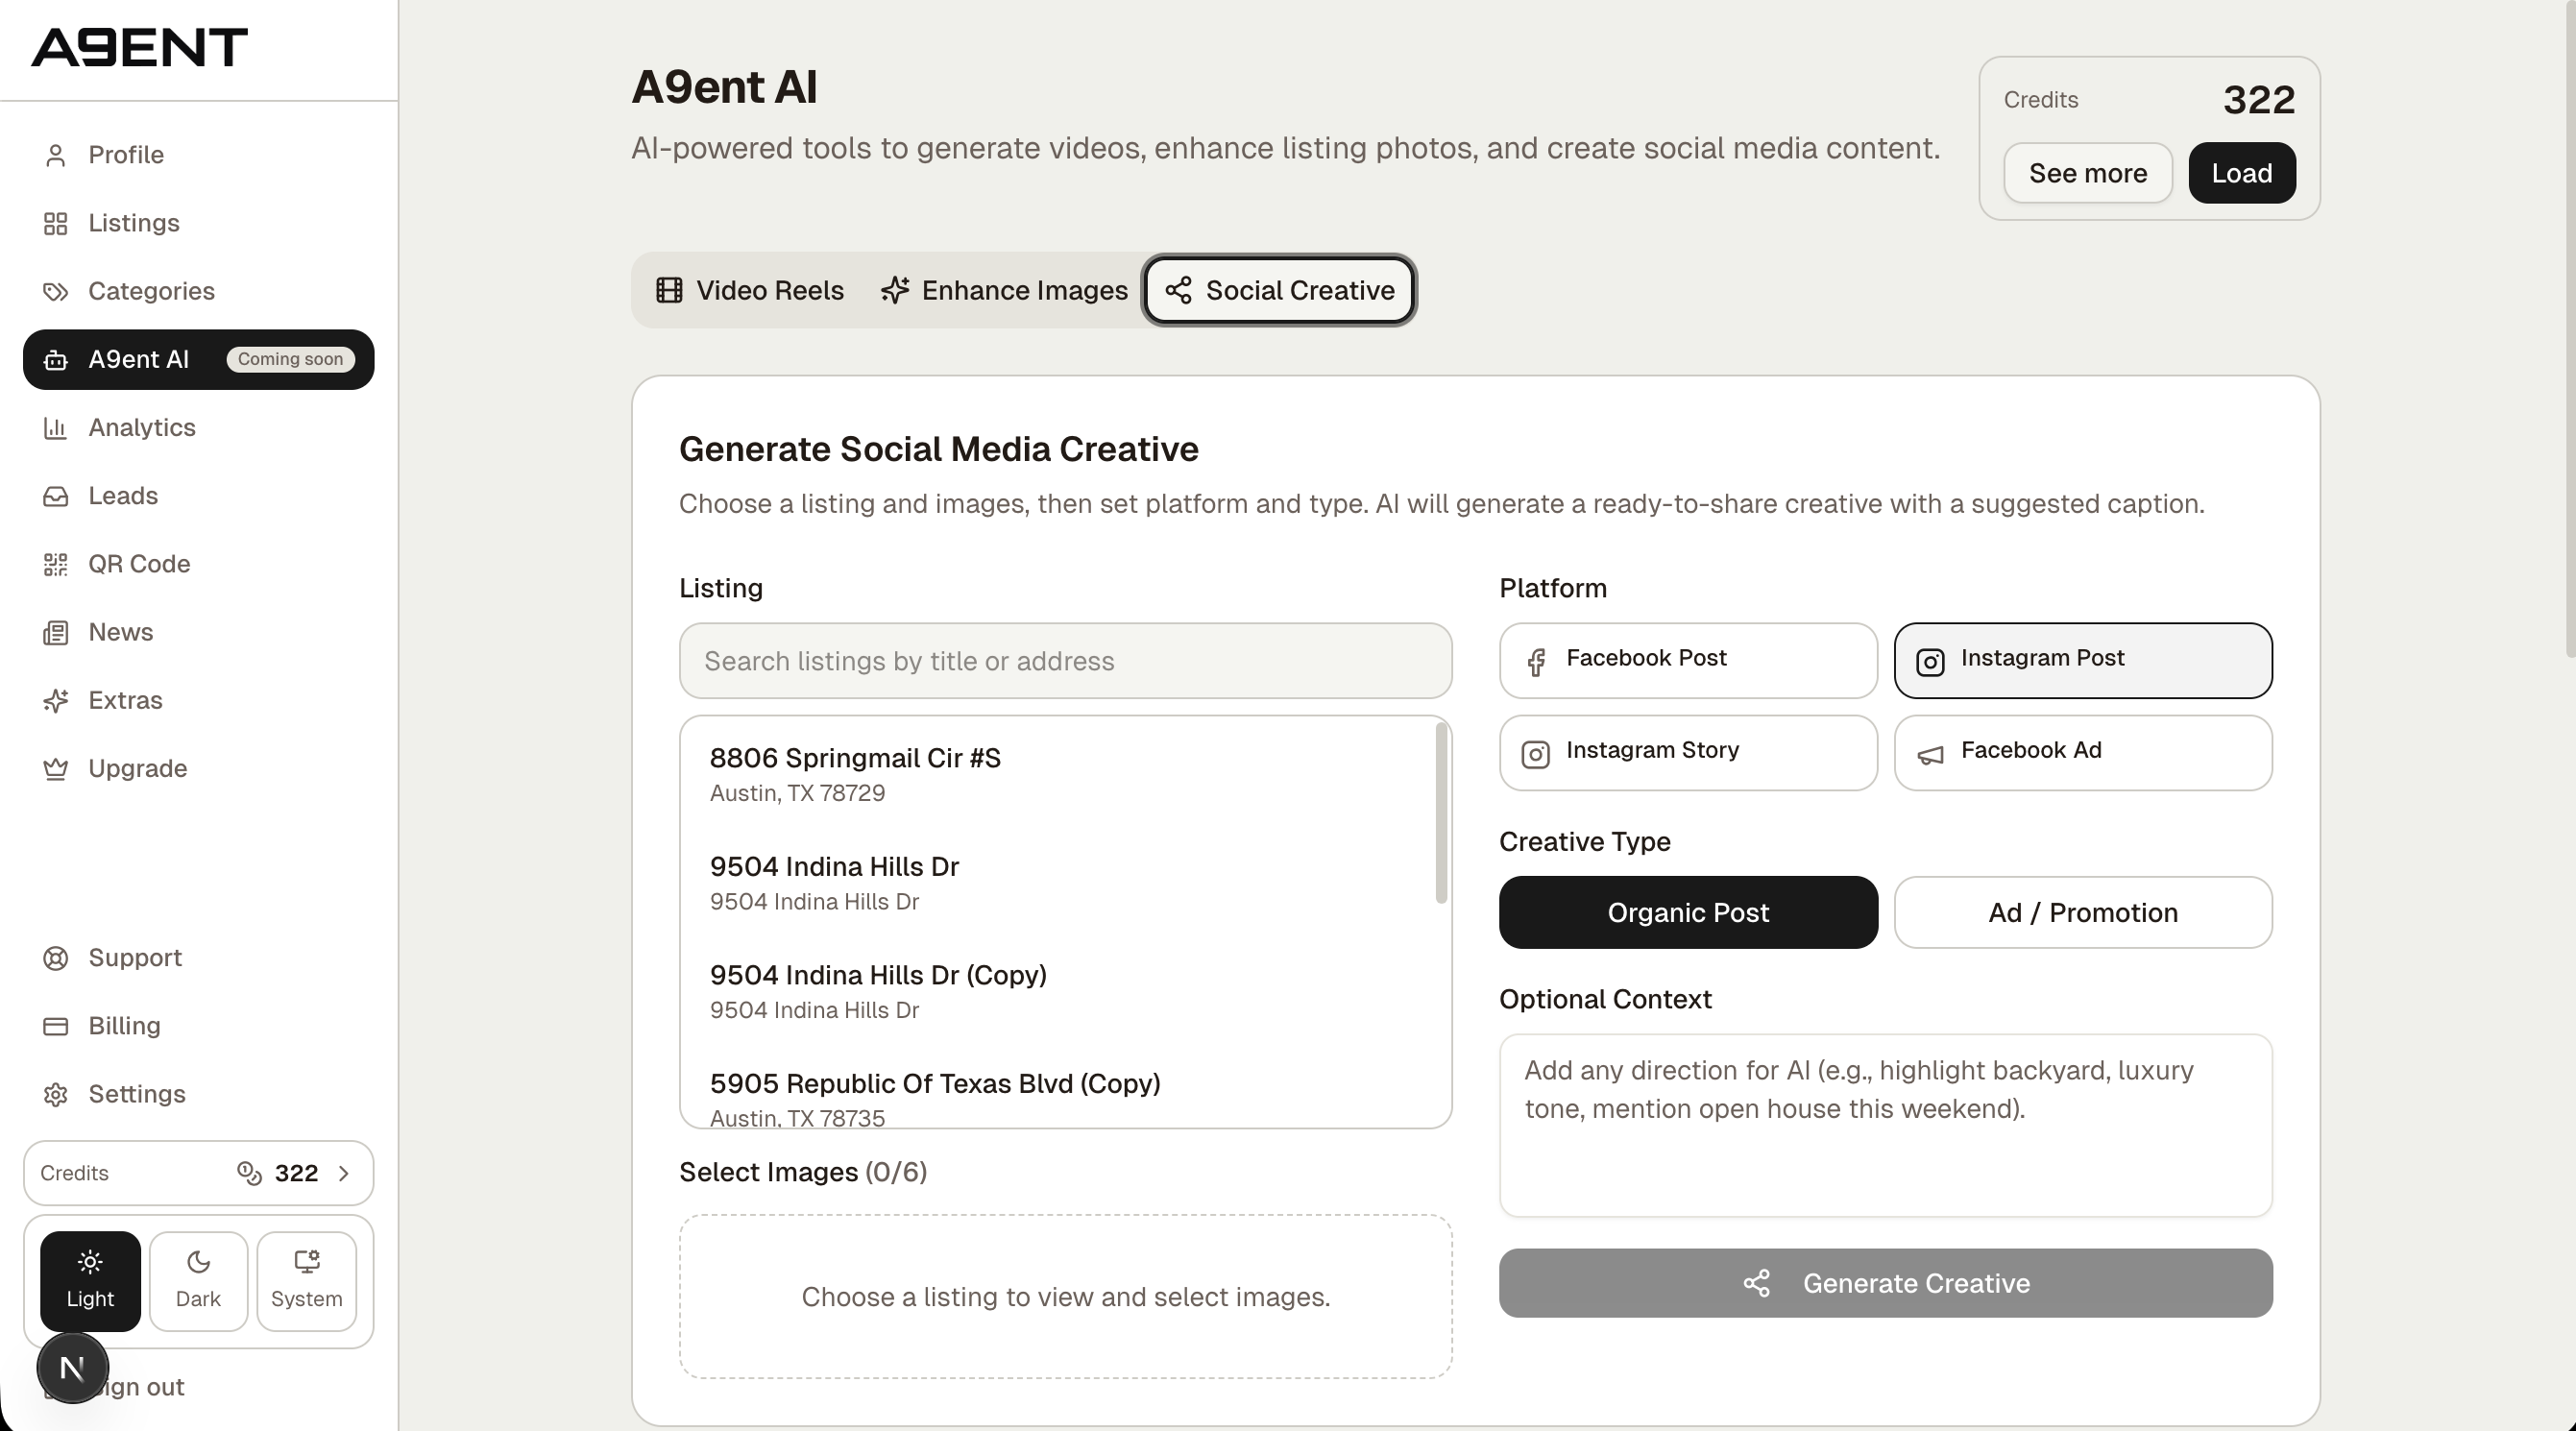Click the Upgrade crown icon
The image size is (2576, 1431).
[55, 768]
